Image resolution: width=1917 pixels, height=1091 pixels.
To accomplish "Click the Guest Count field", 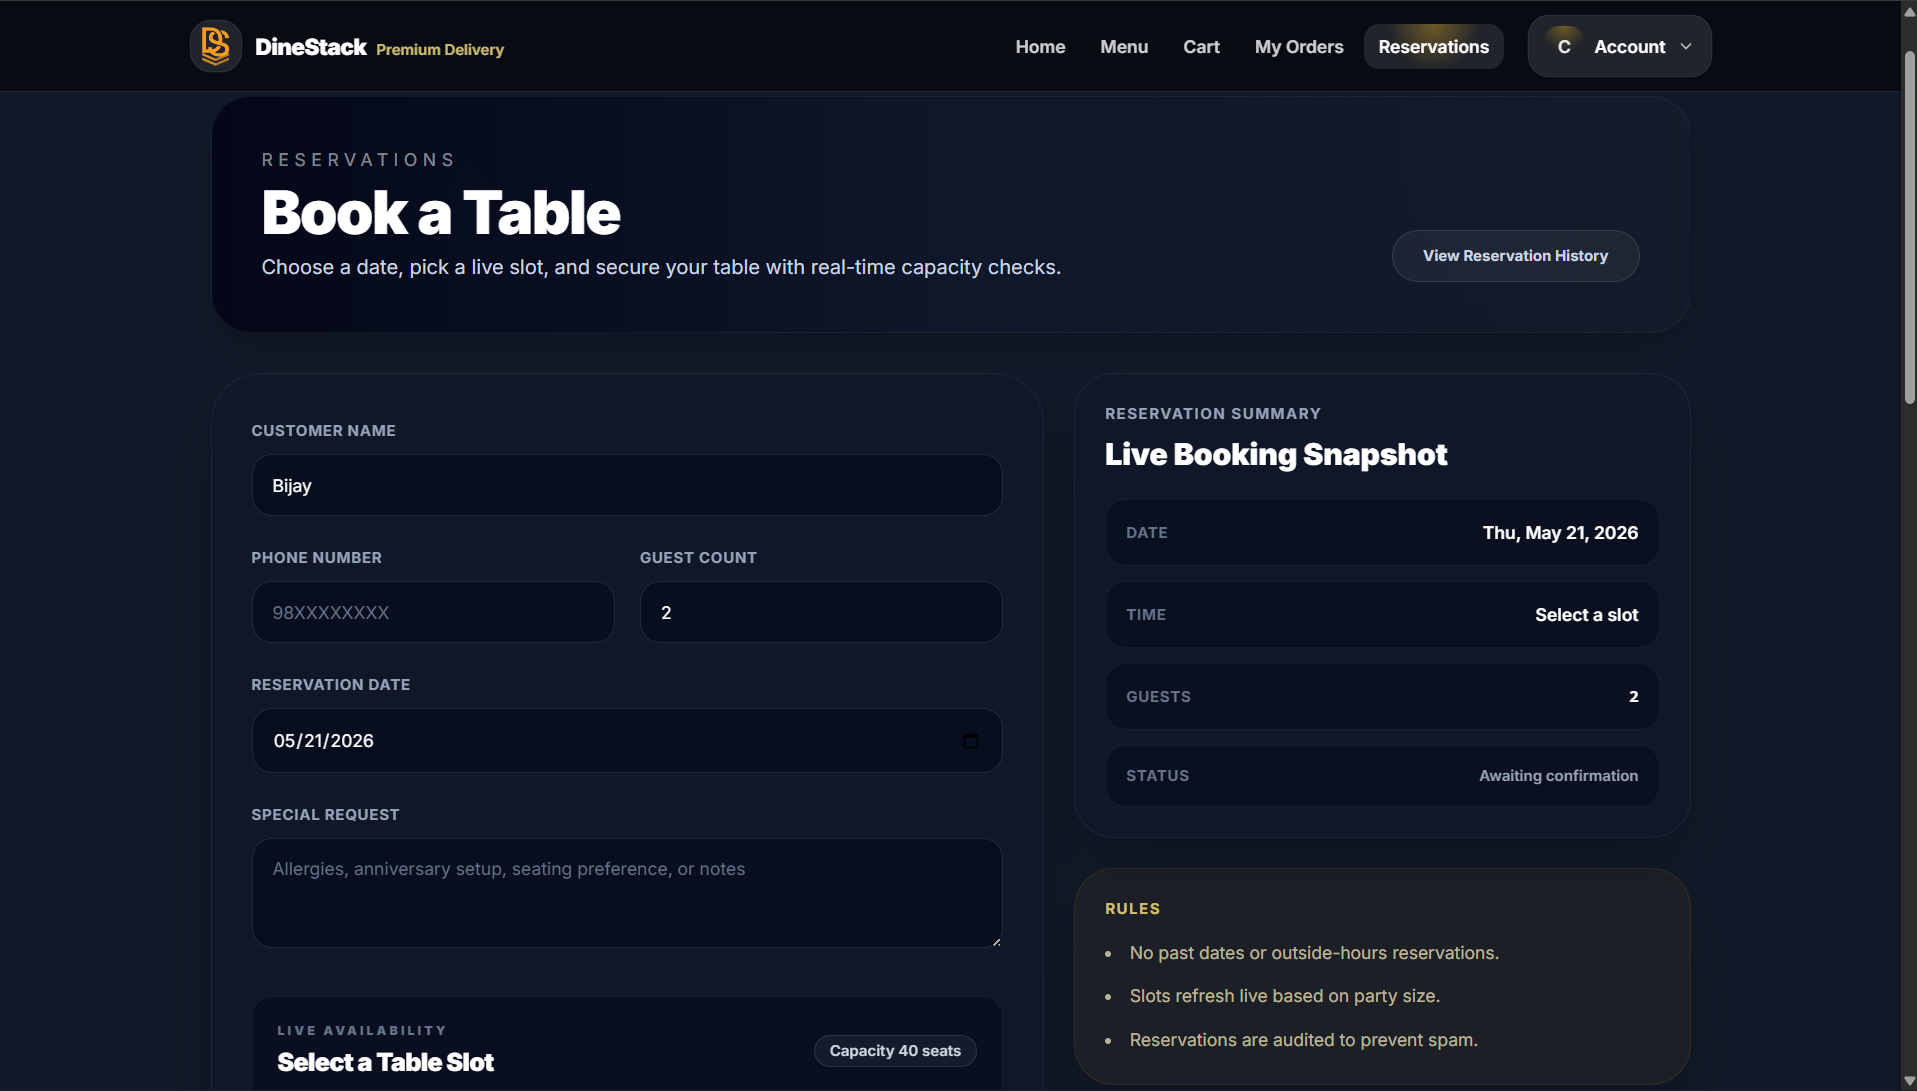I will pyautogui.click(x=821, y=613).
